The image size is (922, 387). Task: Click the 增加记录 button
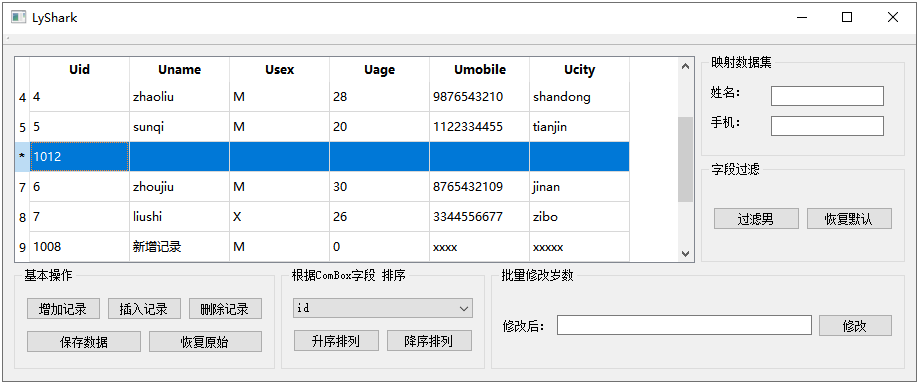click(x=64, y=309)
